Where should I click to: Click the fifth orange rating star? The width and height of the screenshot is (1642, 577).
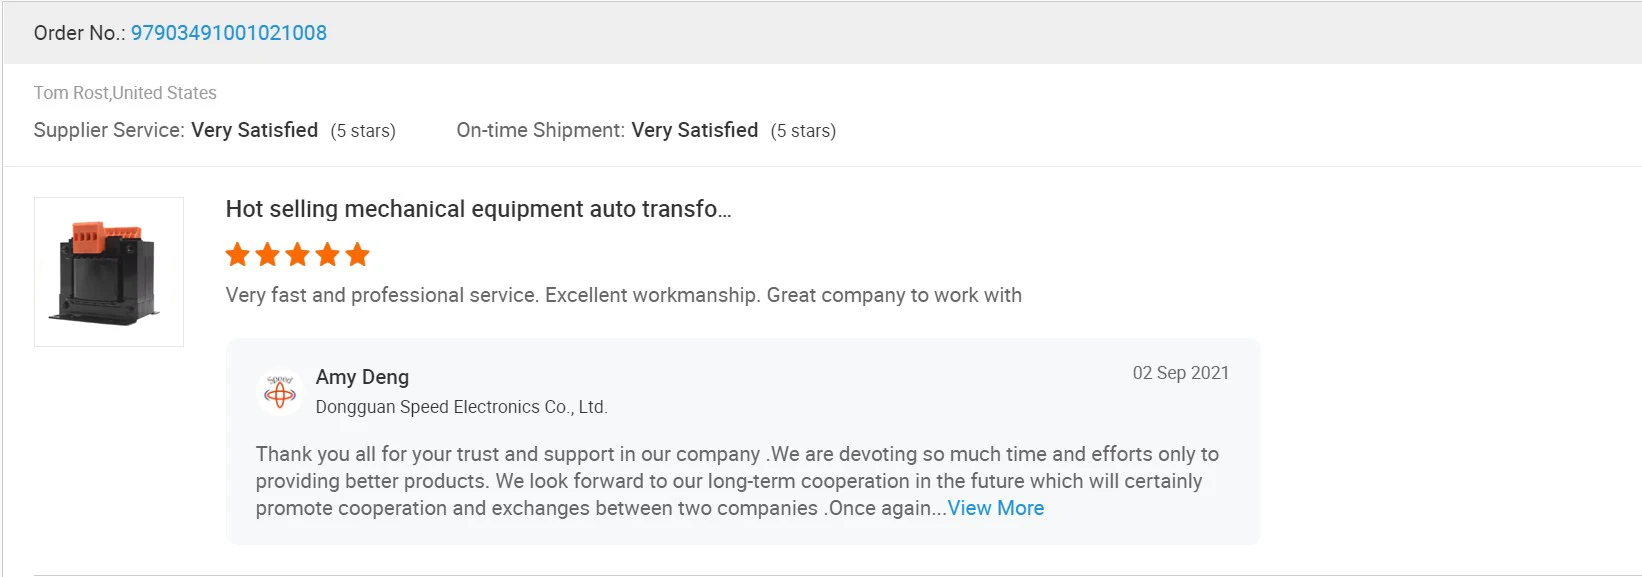click(358, 255)
